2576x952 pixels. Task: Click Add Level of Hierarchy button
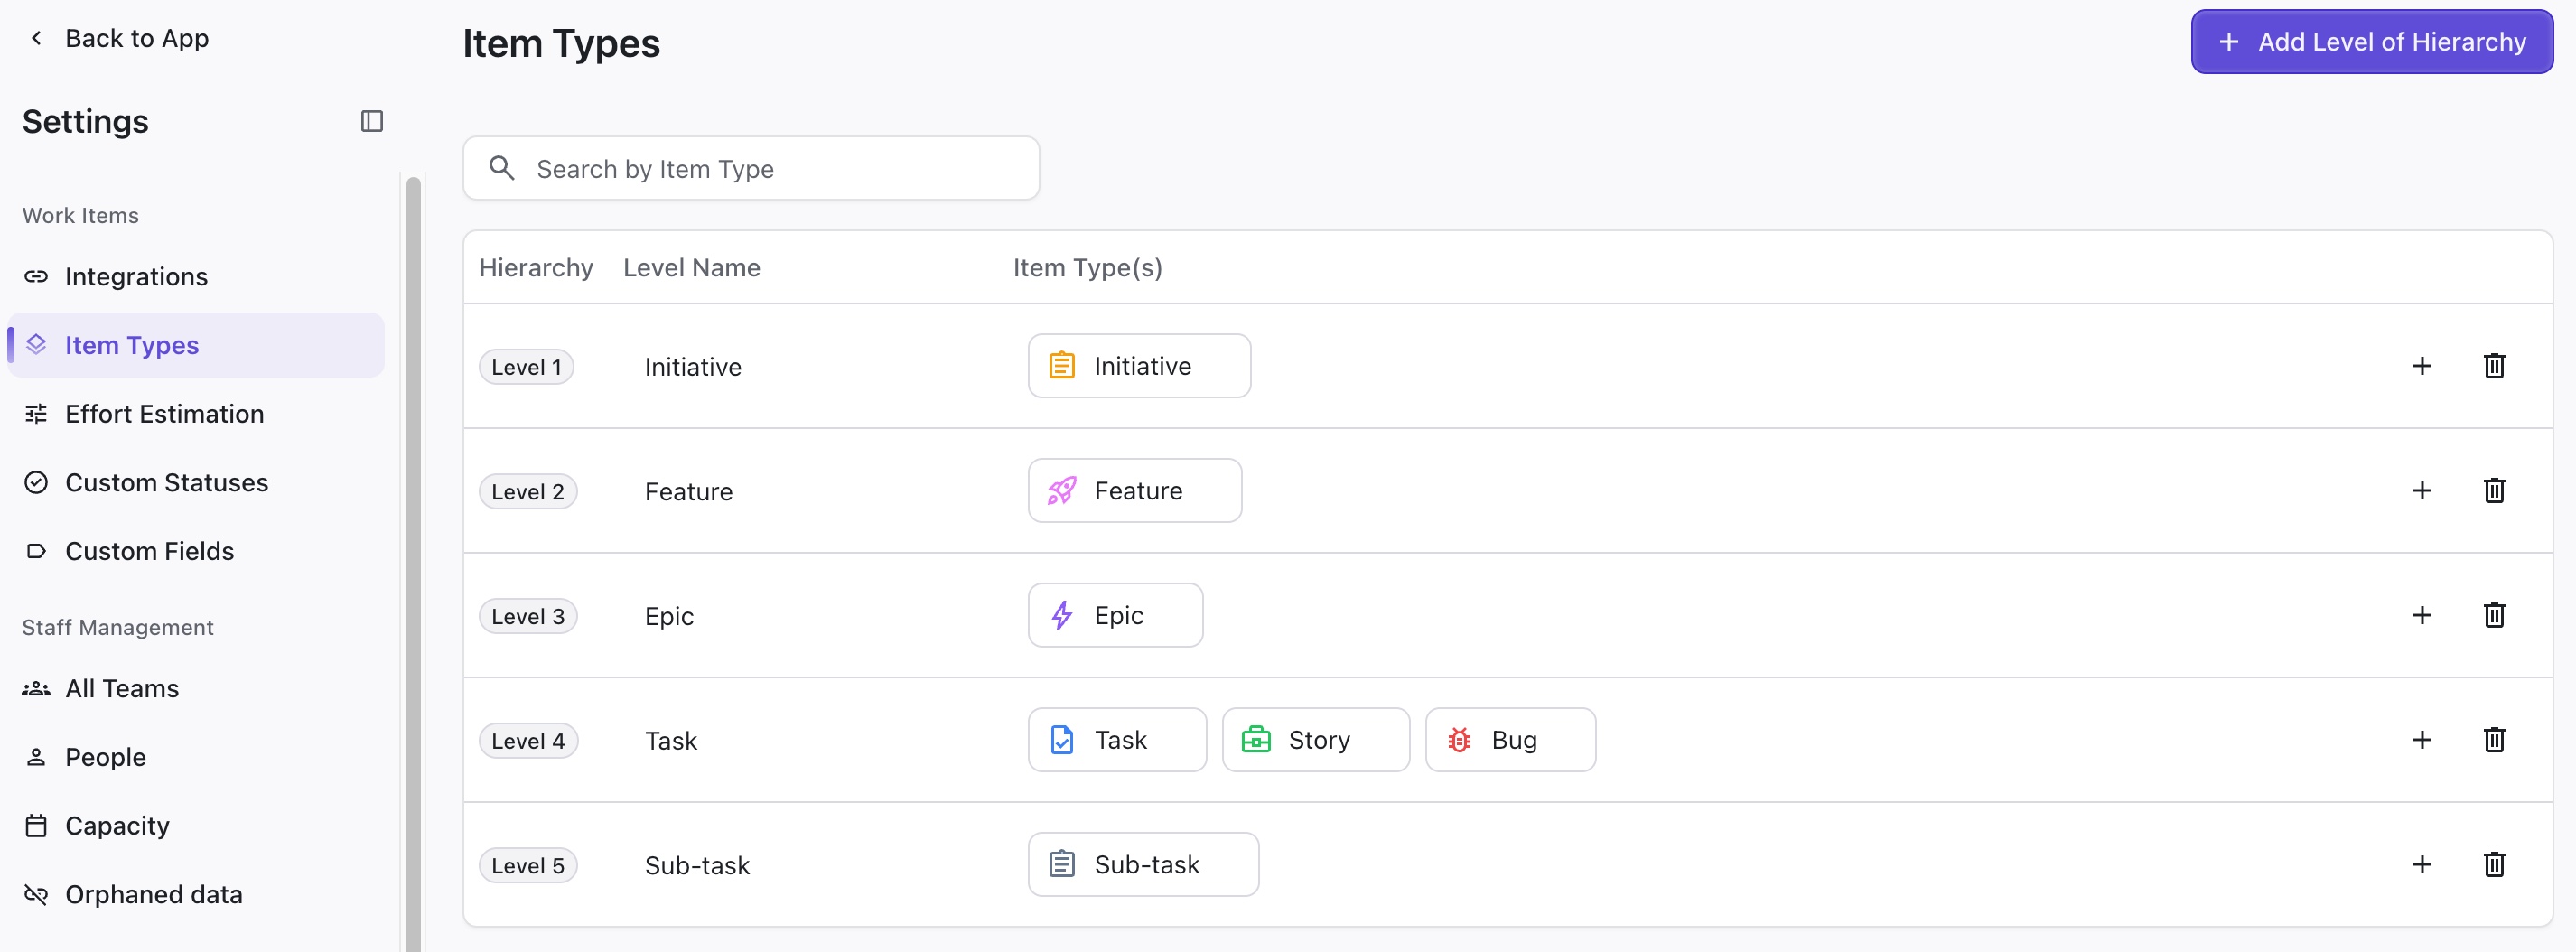tap(2372, 42)
